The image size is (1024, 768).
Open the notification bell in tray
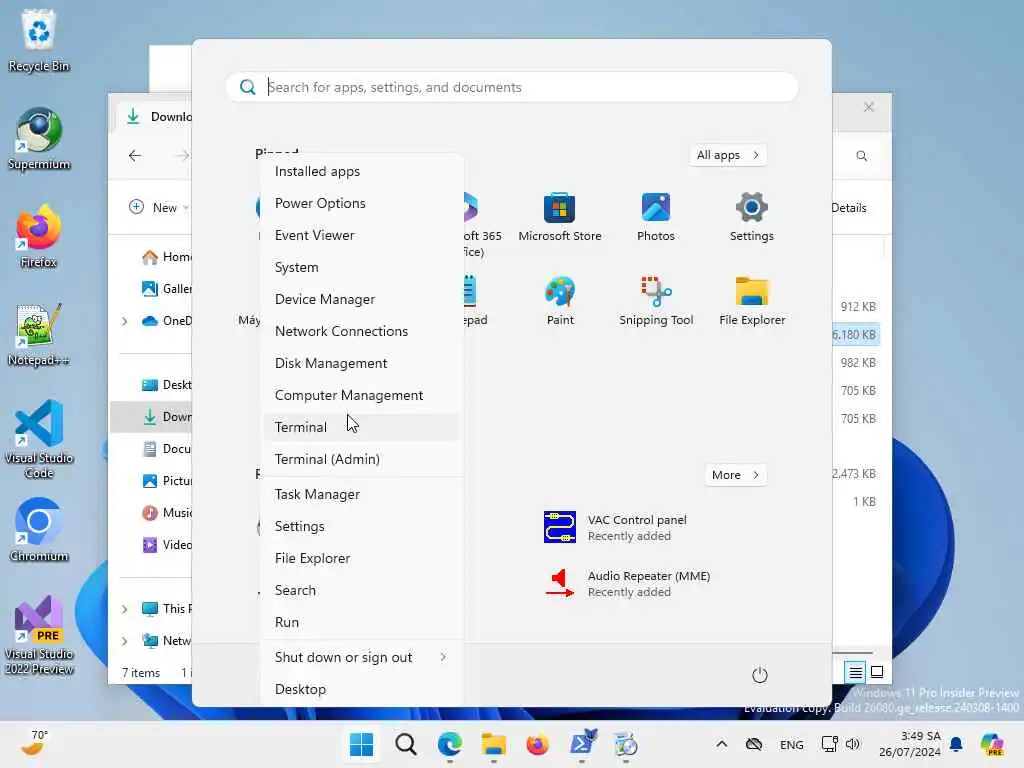(956, 744)
